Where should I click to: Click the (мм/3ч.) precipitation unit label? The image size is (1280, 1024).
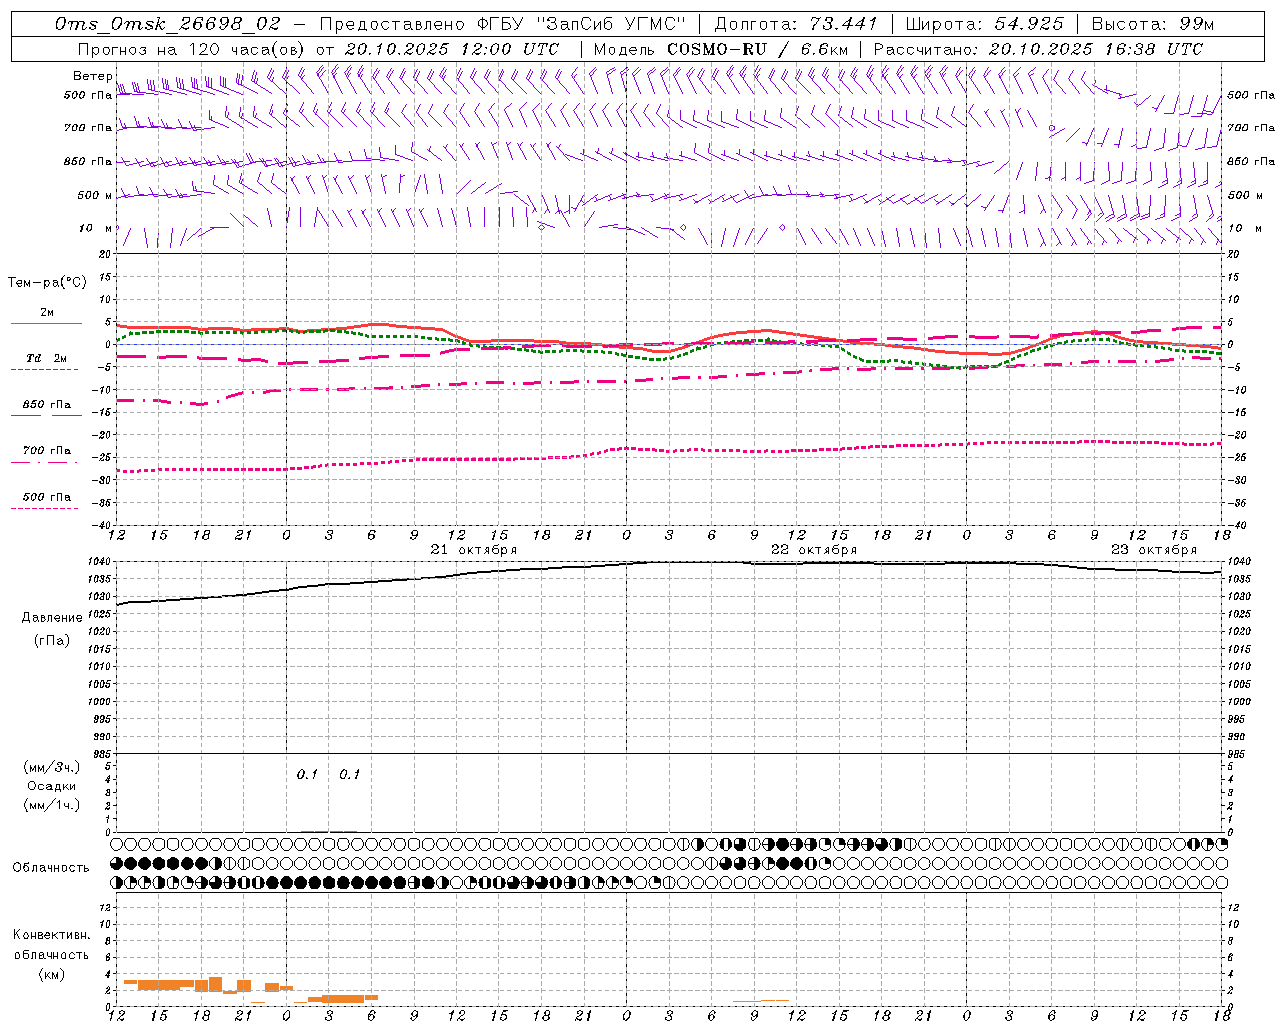click(x=52, y=767)
